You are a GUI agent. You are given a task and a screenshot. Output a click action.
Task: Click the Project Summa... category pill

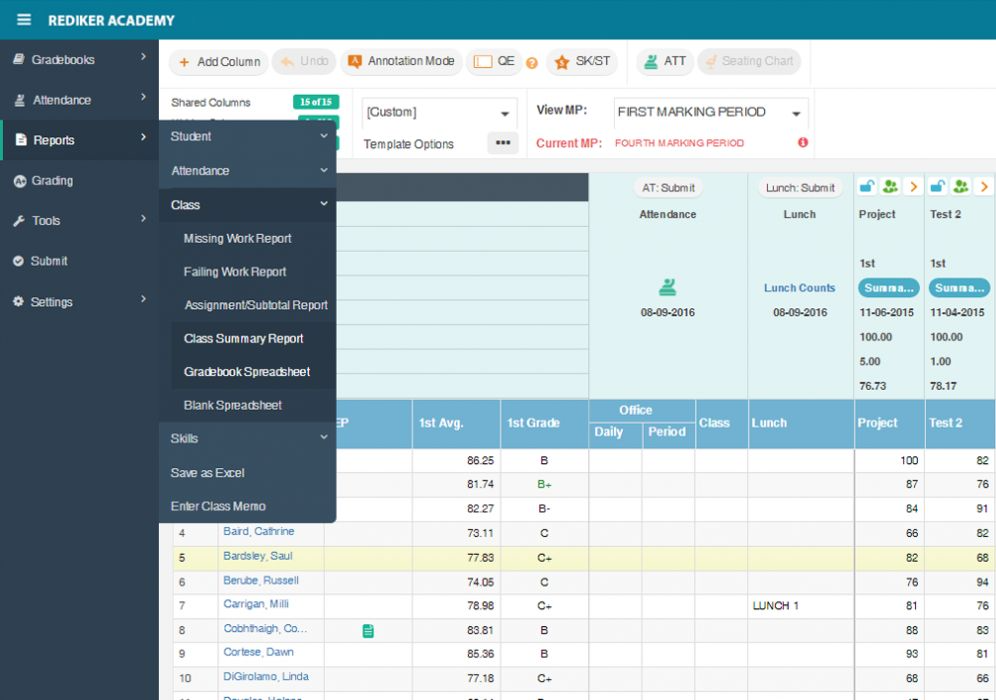[x=888, y=288]
